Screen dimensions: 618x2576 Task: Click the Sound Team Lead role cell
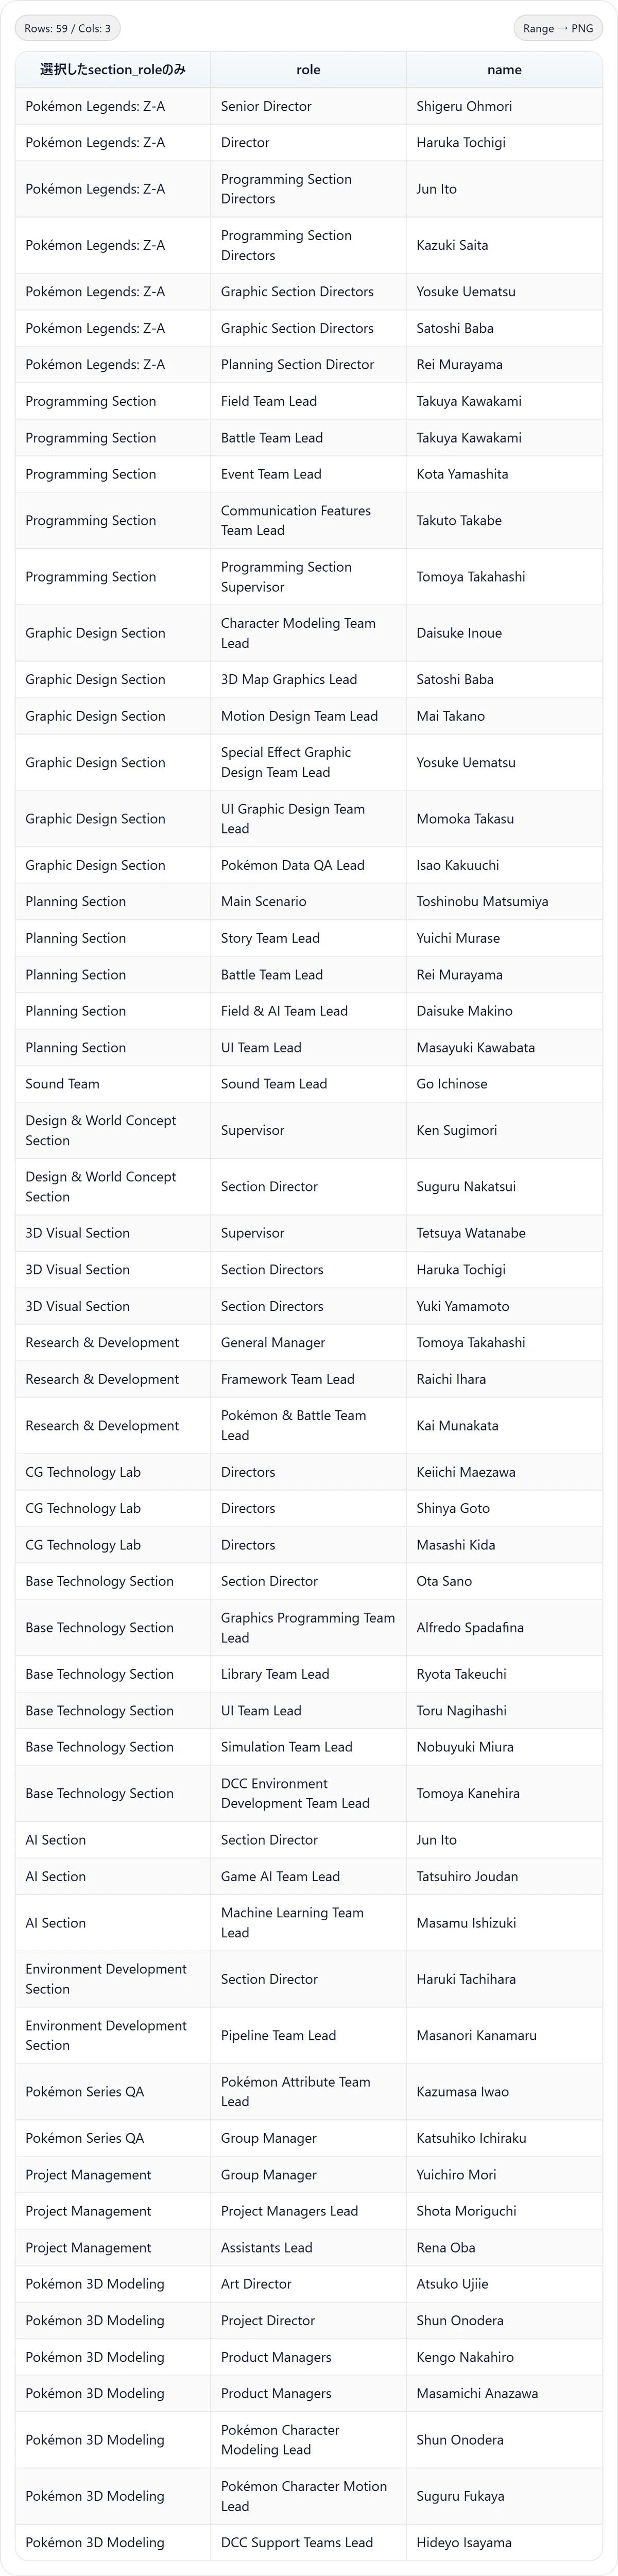tap(308, 1084)
